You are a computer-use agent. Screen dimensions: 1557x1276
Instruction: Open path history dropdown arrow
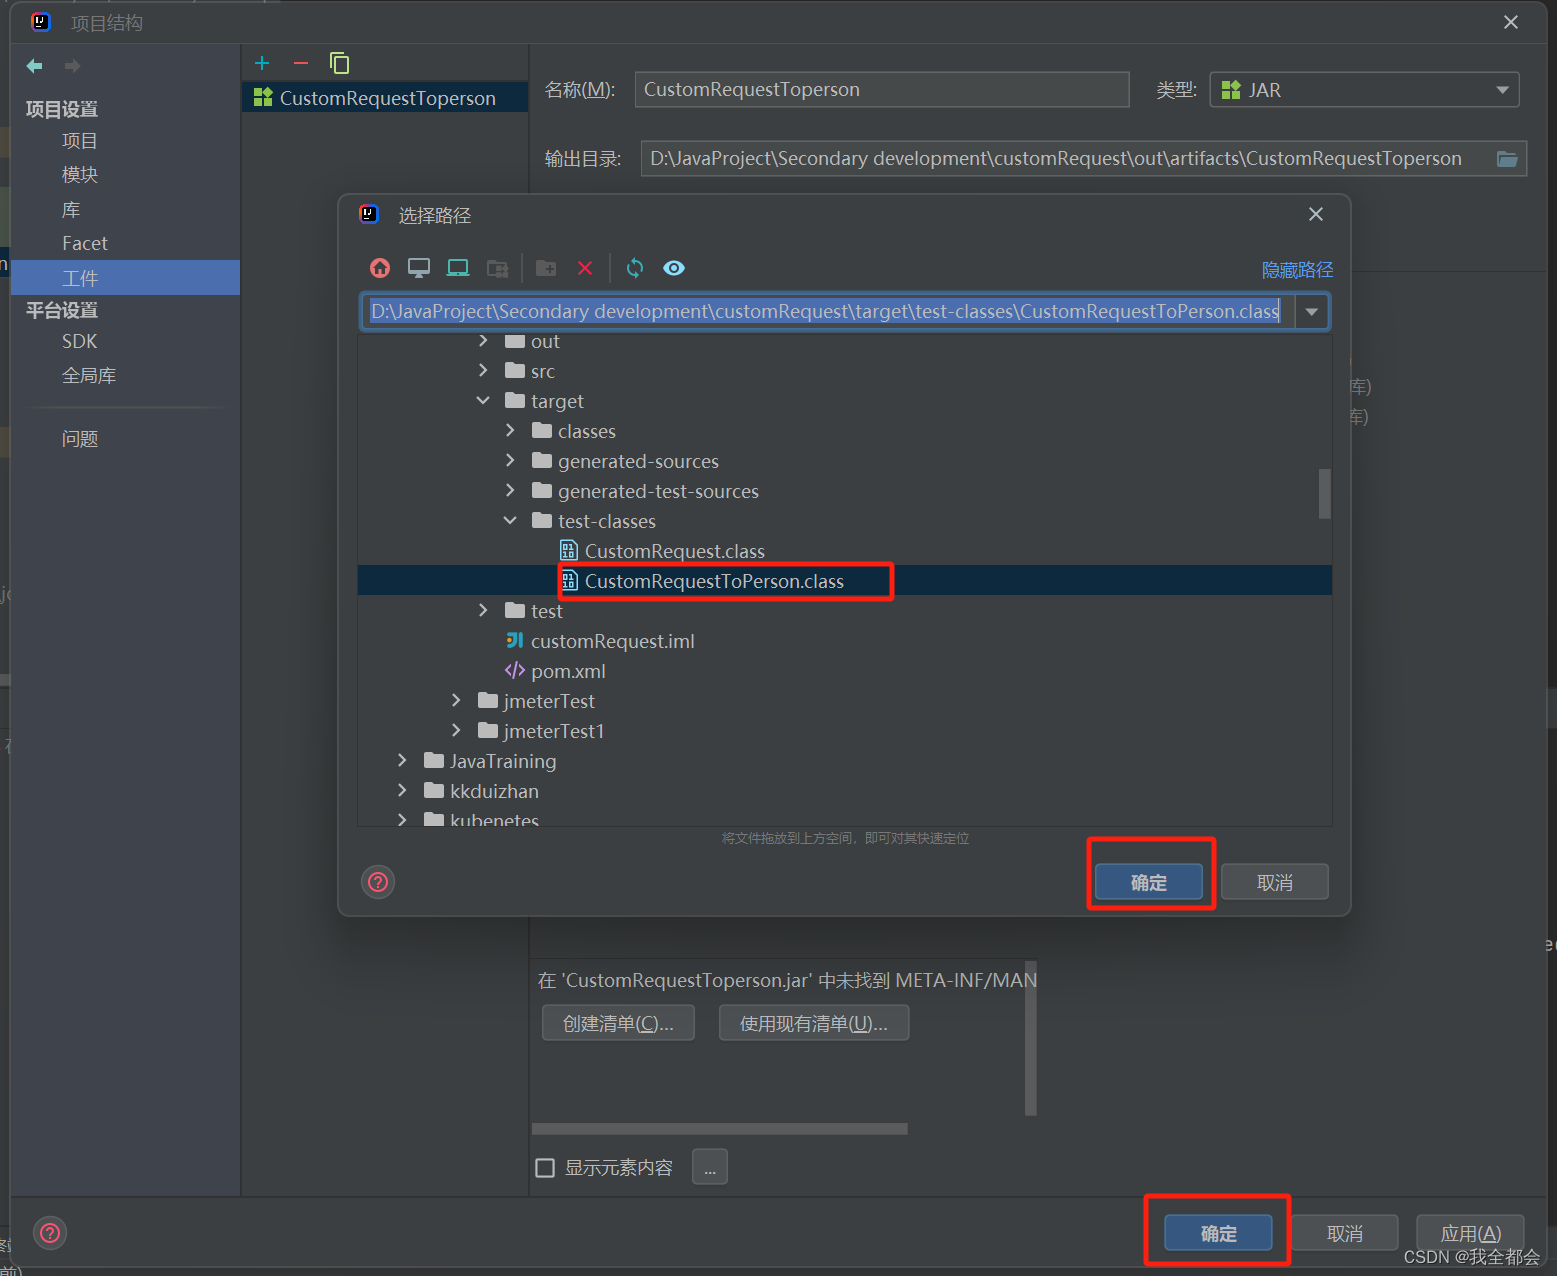click(1311, 312)
